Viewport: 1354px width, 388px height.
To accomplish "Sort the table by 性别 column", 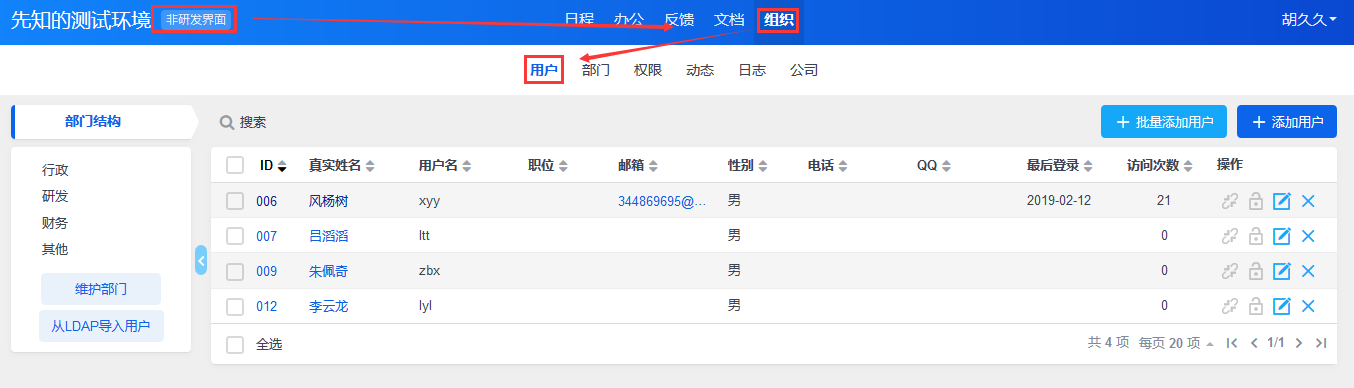I will coord(748,165).
